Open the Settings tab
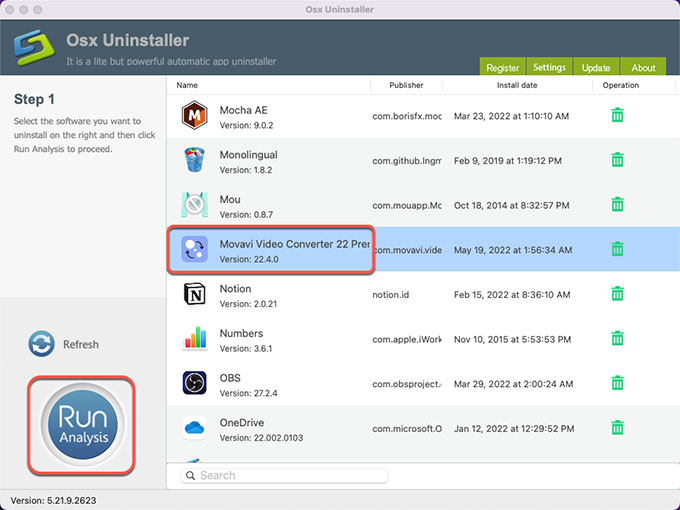The image size is (680, 510). 549,66
